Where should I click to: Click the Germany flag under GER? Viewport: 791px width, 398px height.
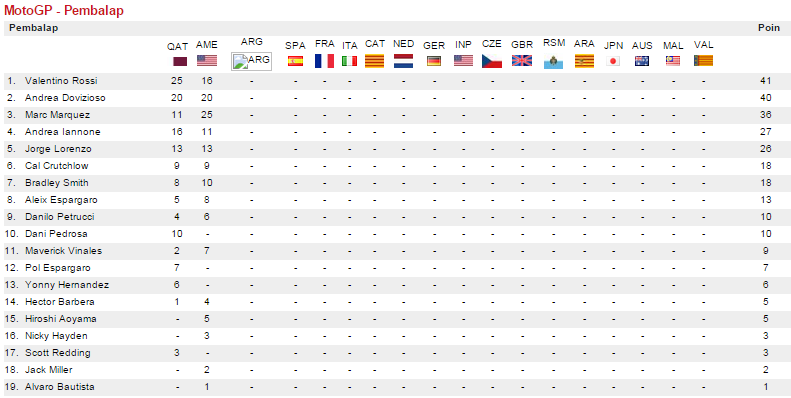[434, 62]
